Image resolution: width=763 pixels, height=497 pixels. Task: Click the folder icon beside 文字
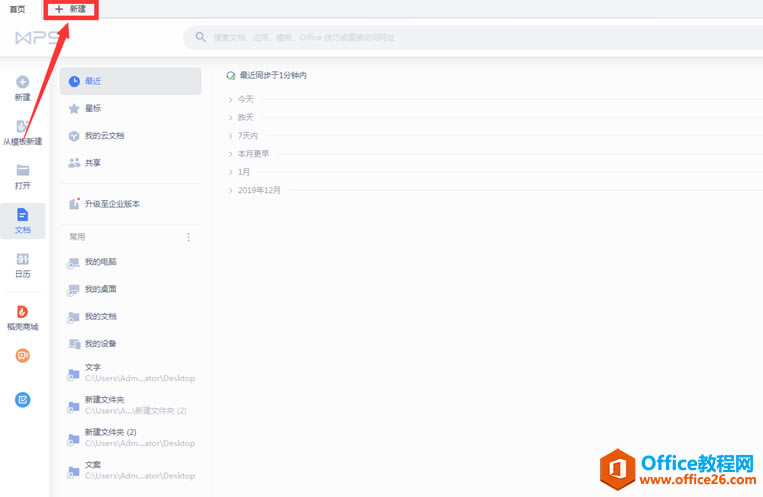[73, 374]
